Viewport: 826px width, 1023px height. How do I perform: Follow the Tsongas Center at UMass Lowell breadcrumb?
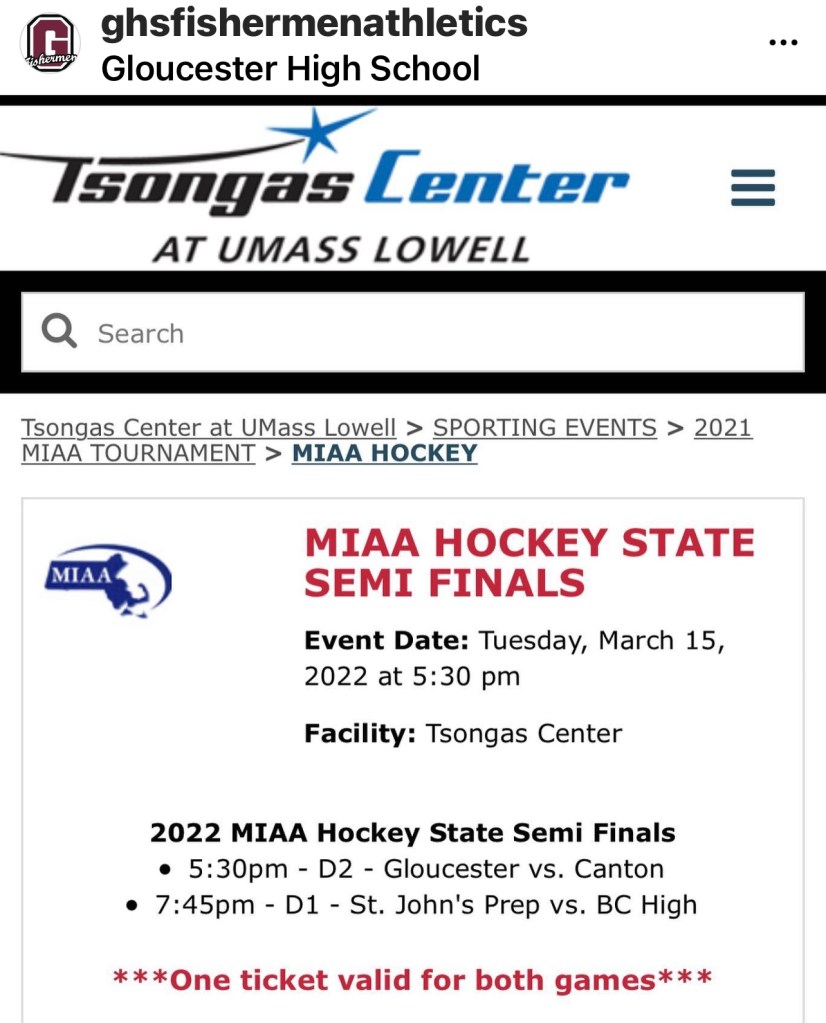tap(208, 428)
